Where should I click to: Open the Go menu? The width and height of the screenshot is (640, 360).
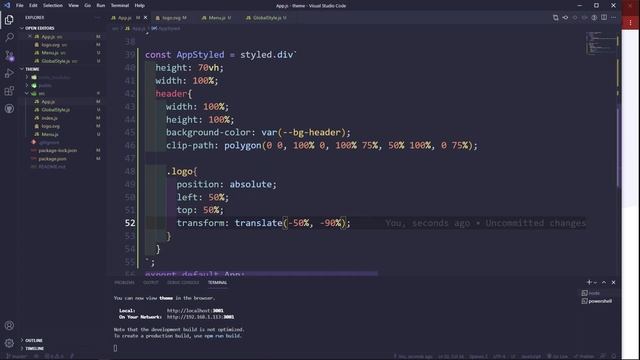87,6
